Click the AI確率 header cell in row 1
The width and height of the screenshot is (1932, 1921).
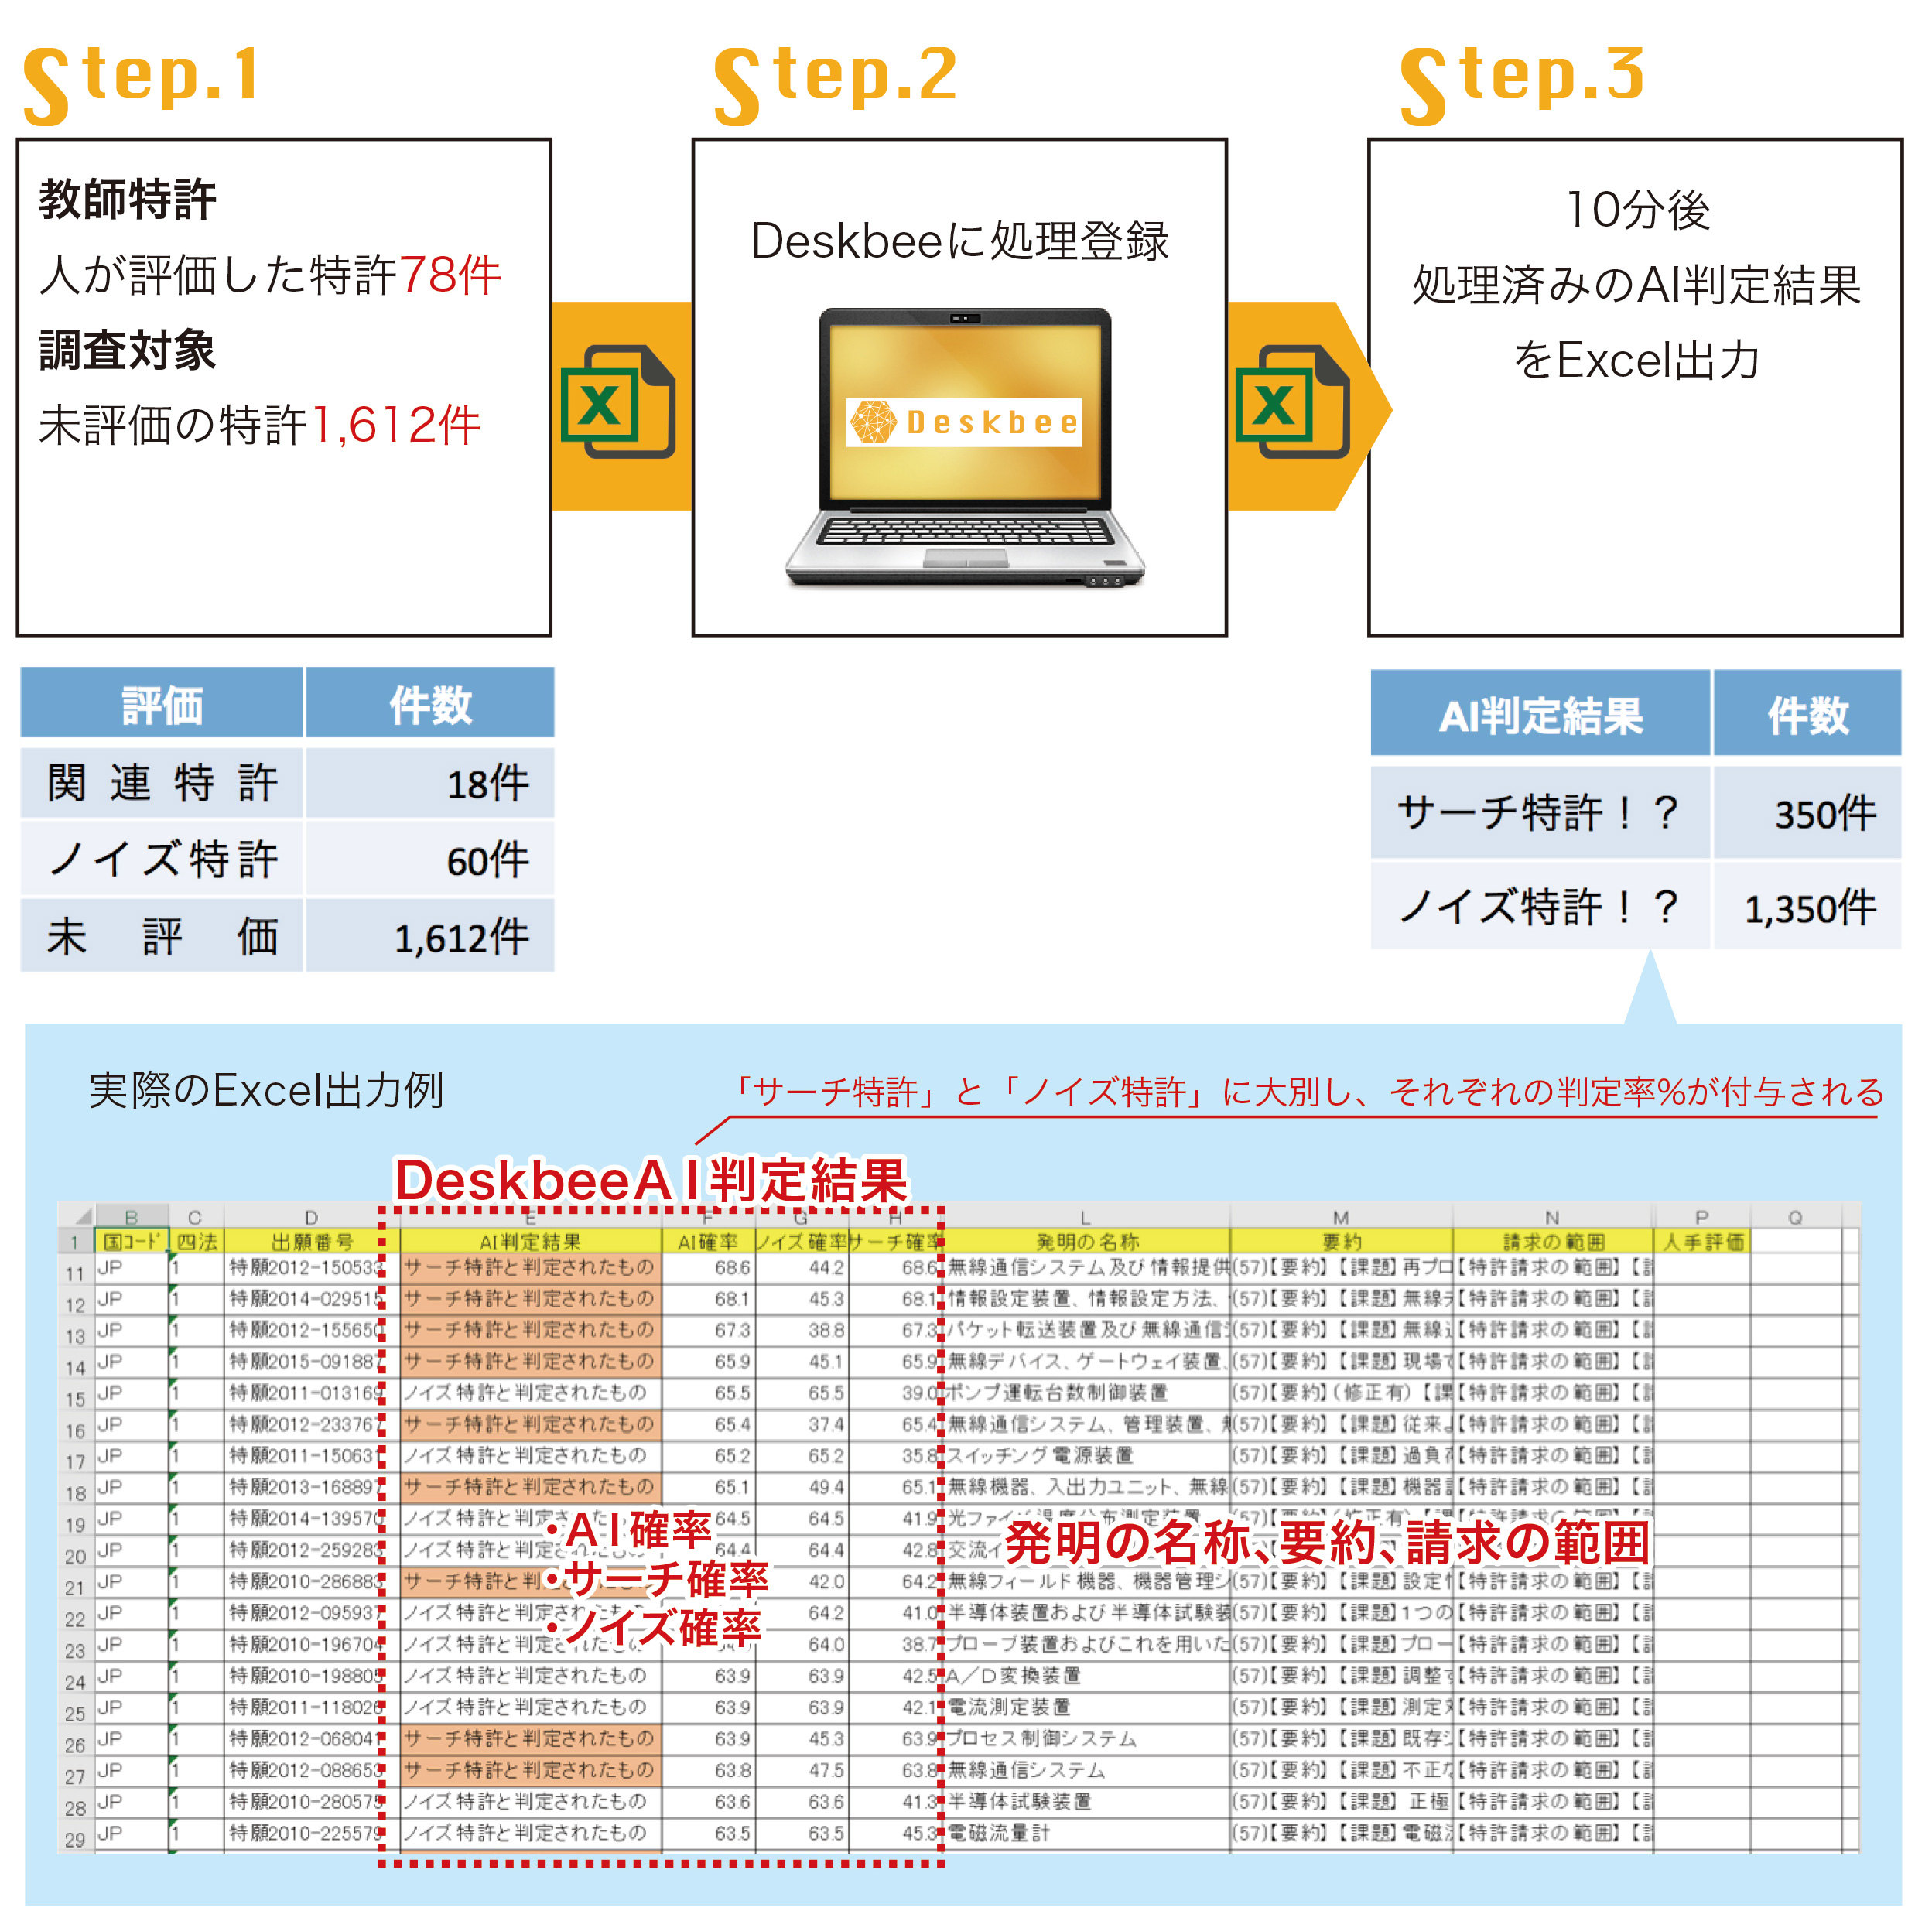coord(708,1241)
